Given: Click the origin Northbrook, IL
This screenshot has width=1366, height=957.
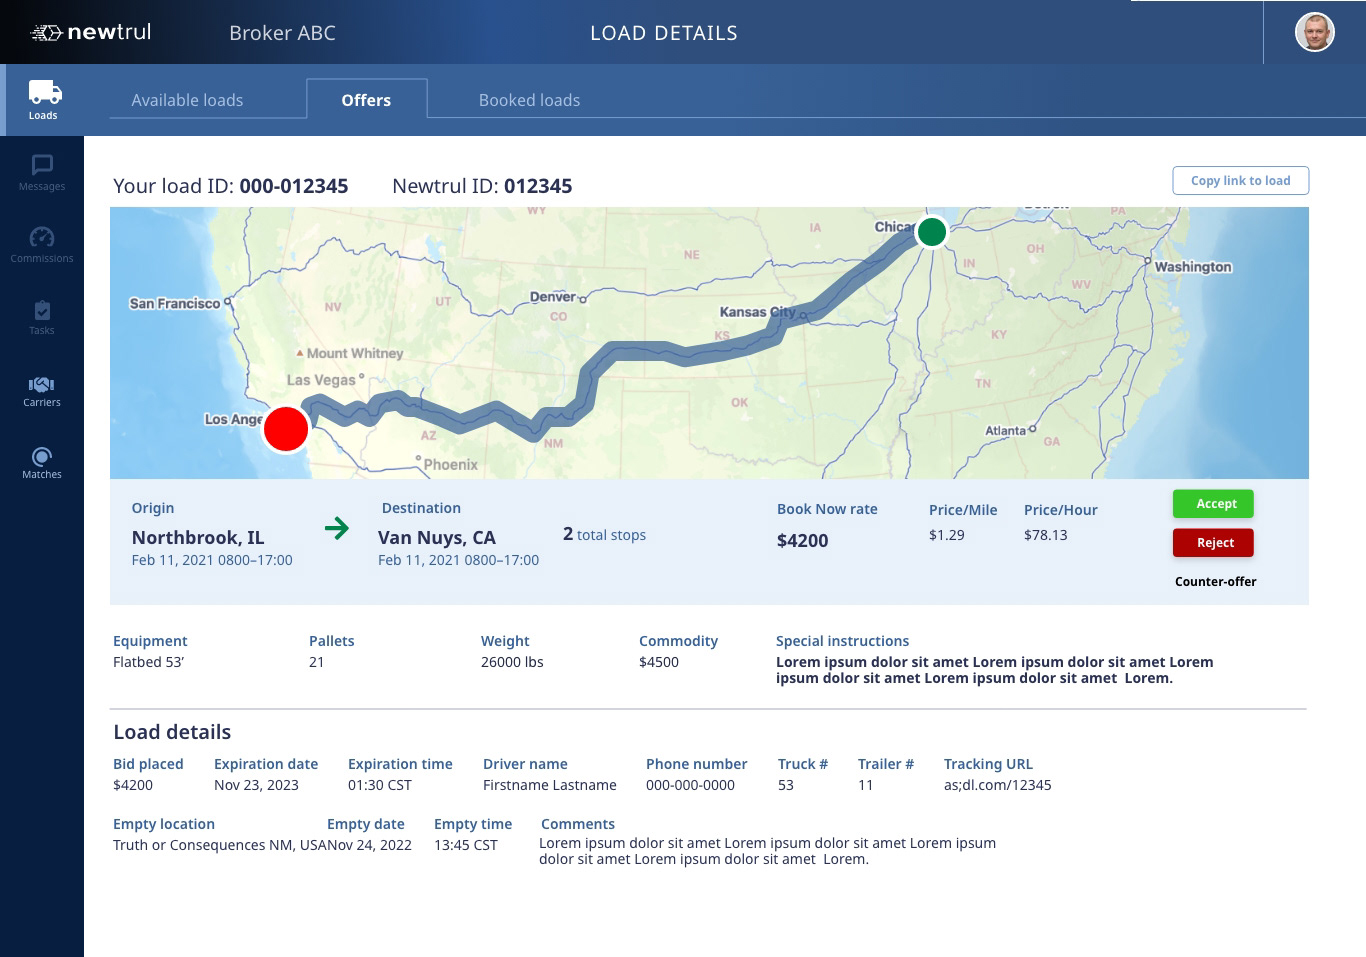Looking at the screenshot, I should coord(198,537).
